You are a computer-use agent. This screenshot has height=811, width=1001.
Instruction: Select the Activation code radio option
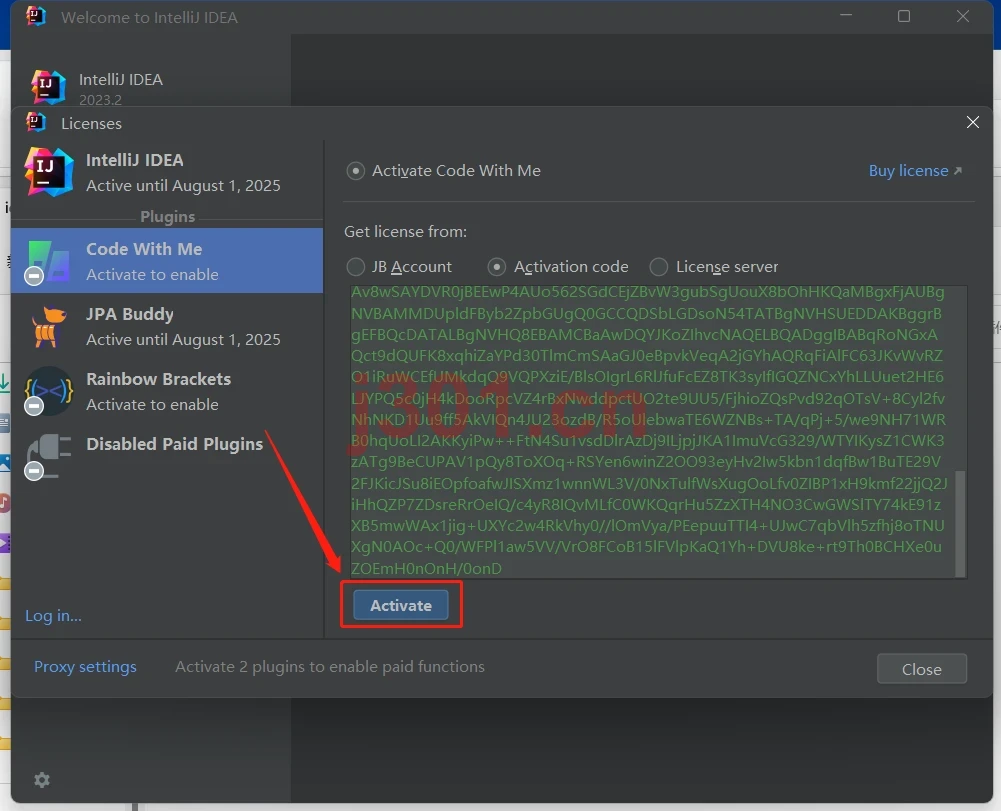point(558,266)
